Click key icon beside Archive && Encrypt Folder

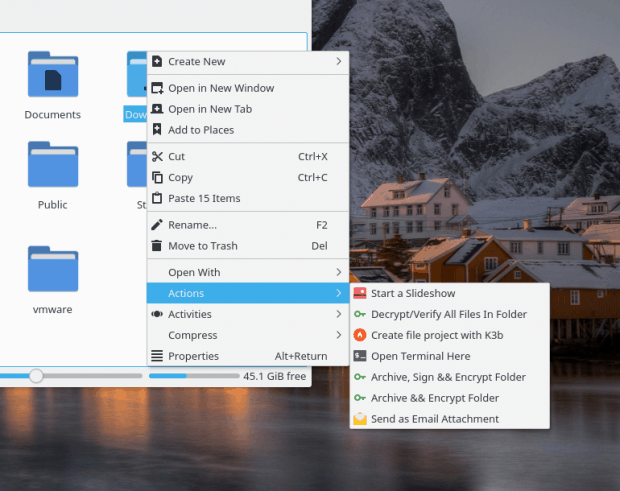(360, 398)
